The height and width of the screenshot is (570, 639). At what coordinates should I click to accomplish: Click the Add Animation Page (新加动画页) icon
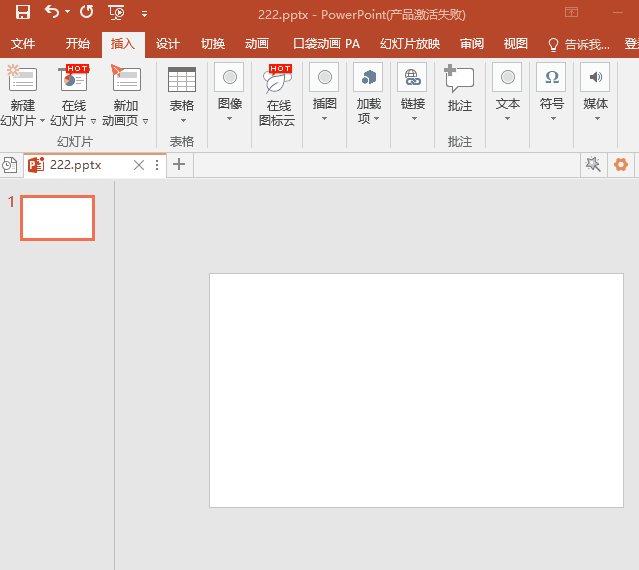[x=126, y=80]
